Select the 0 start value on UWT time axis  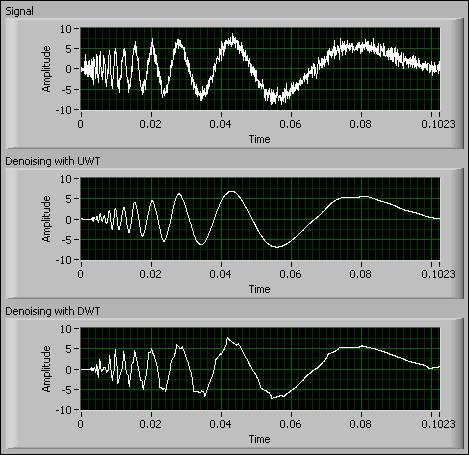[81, 274]
